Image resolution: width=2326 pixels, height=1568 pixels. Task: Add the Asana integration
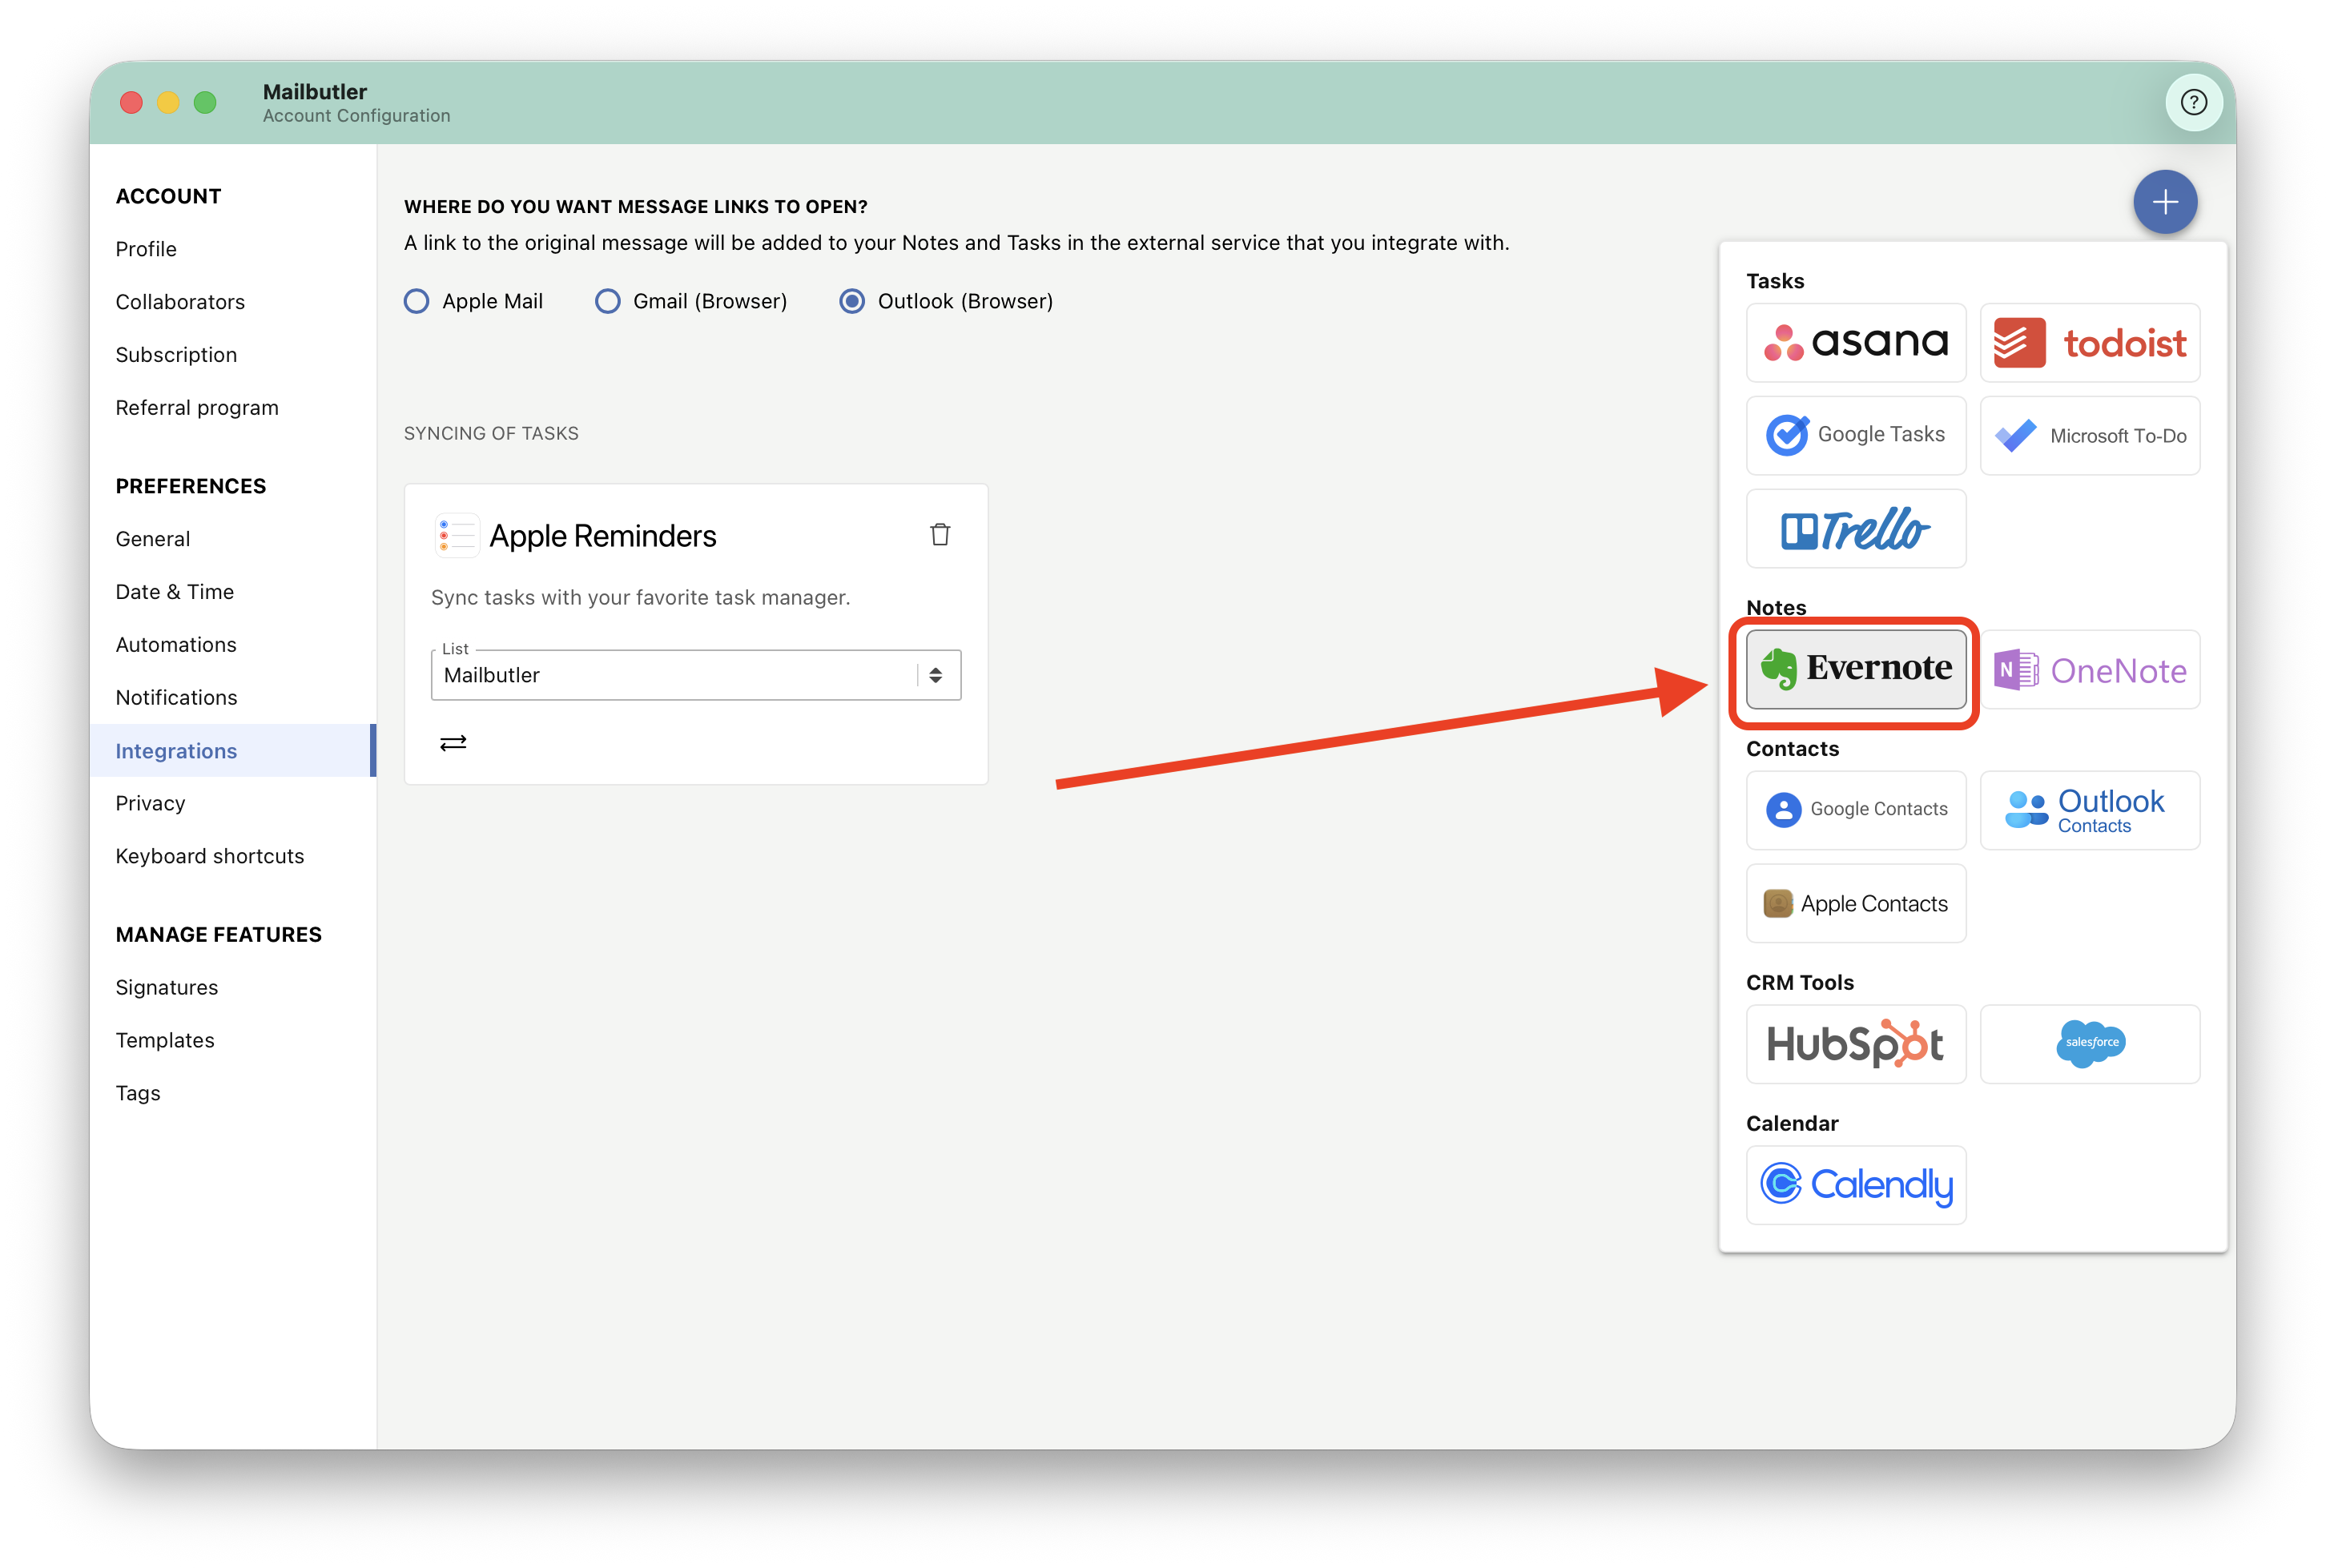1855,343
